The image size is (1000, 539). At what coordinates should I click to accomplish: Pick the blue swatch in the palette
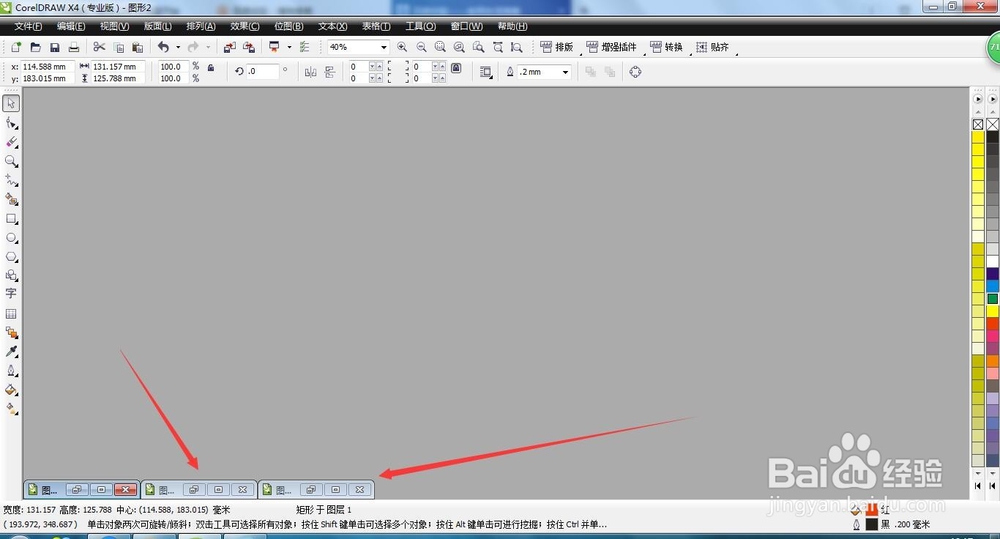point(992,286)
